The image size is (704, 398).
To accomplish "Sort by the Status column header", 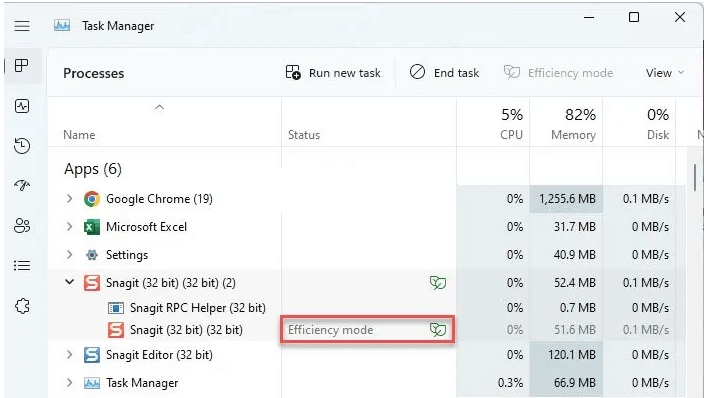I will pos(304,135).
